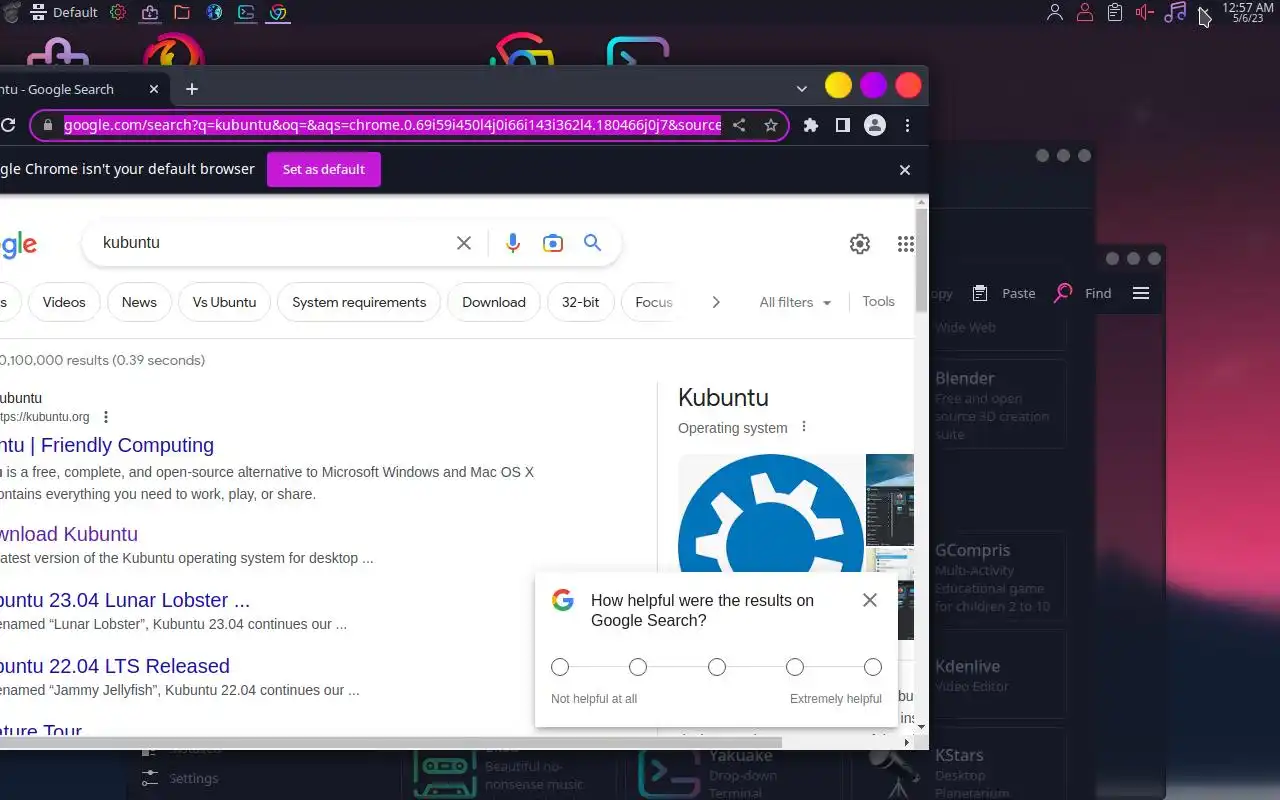
Task: Open the Friendly Computing result link
Action: click(106, 445)
